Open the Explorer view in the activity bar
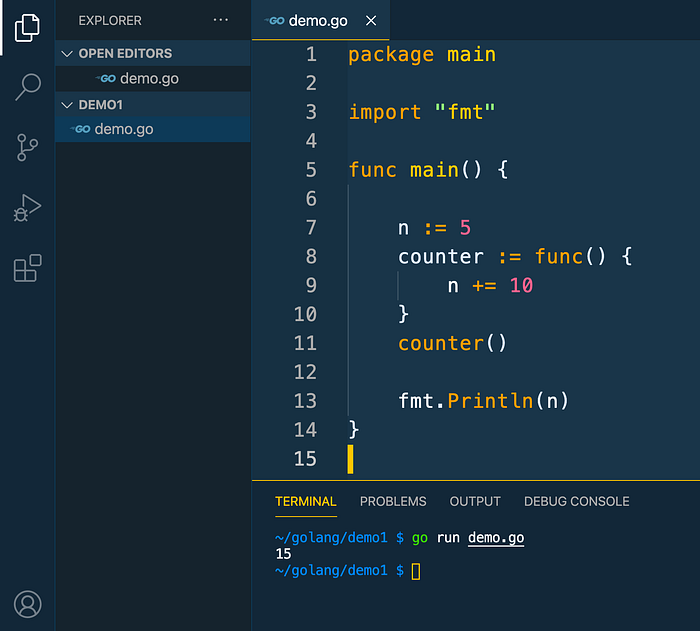Image resolution: width=700 pixels, height=631 pixels. point(27,28)
